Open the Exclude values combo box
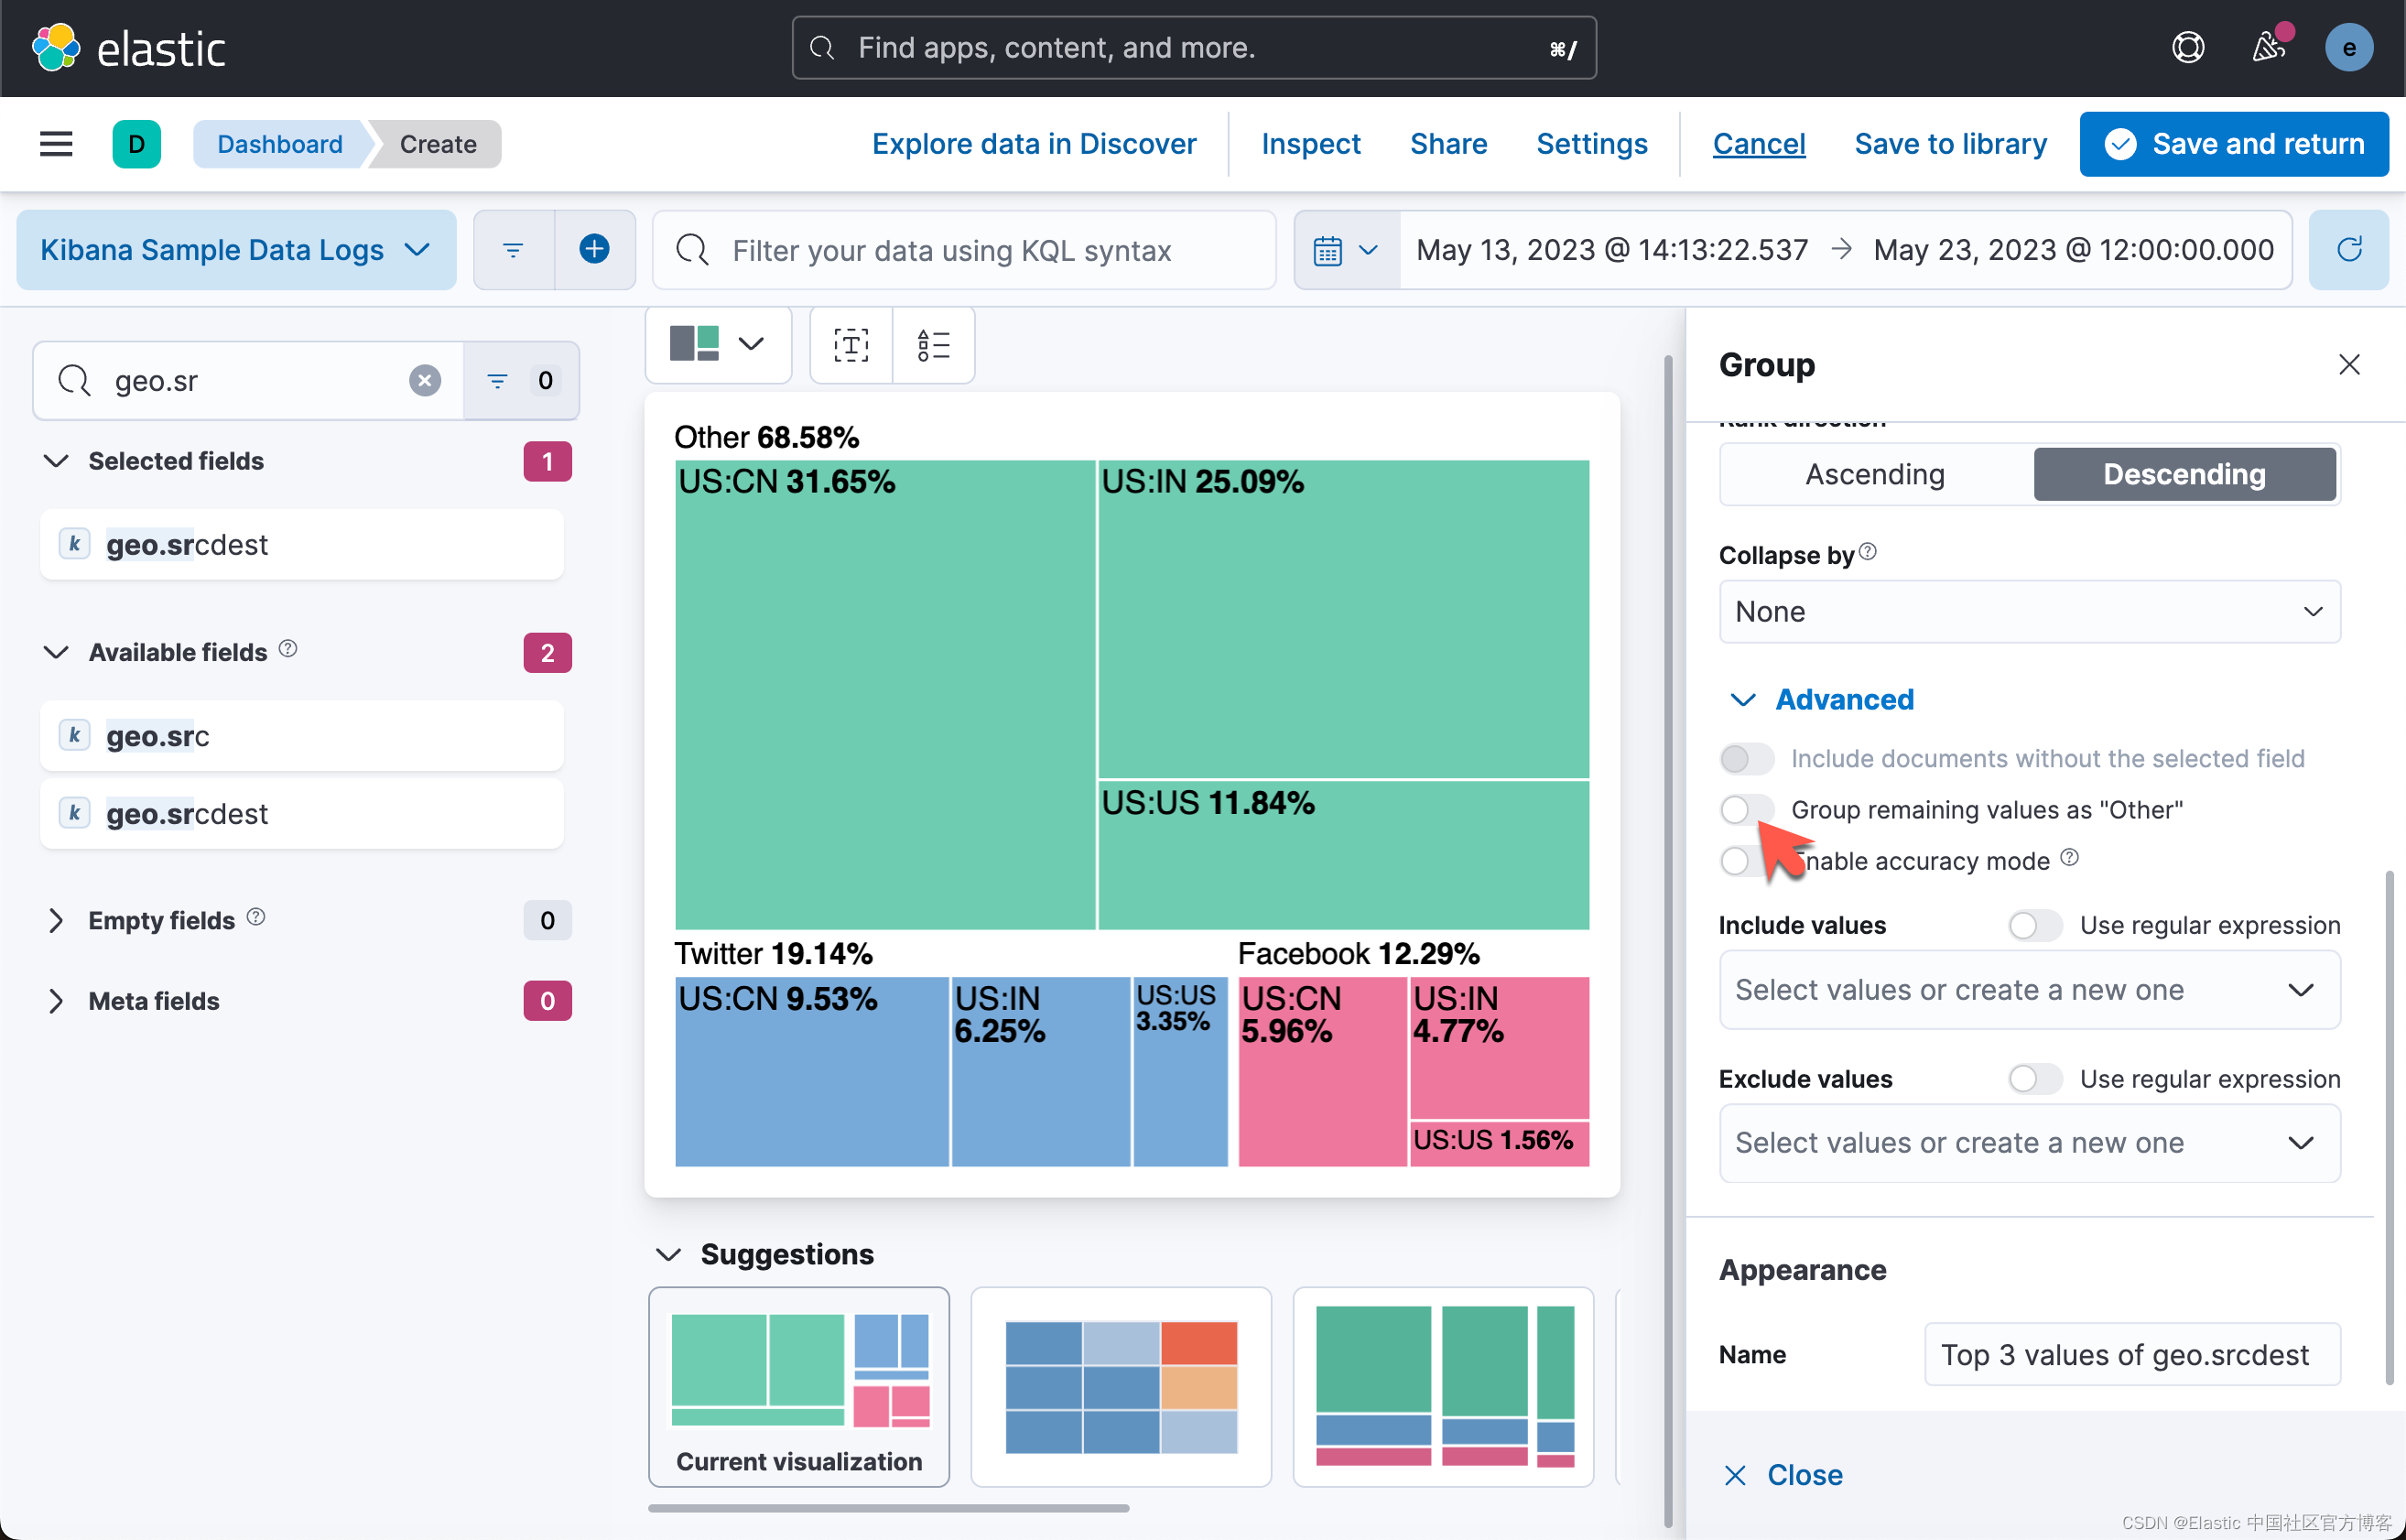Screen dimensions: 2406x1540 click(2029, 1143)
